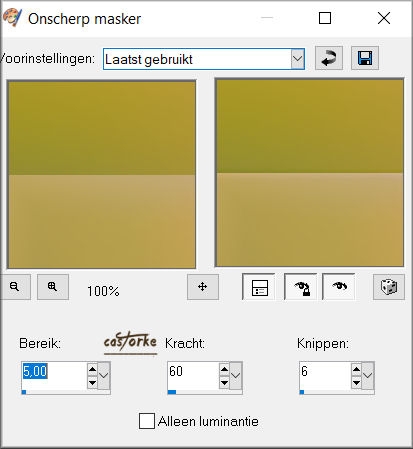Expand the Knippen slider dropdown arrow
413x449 pixels.
click(x=368, y=376)
